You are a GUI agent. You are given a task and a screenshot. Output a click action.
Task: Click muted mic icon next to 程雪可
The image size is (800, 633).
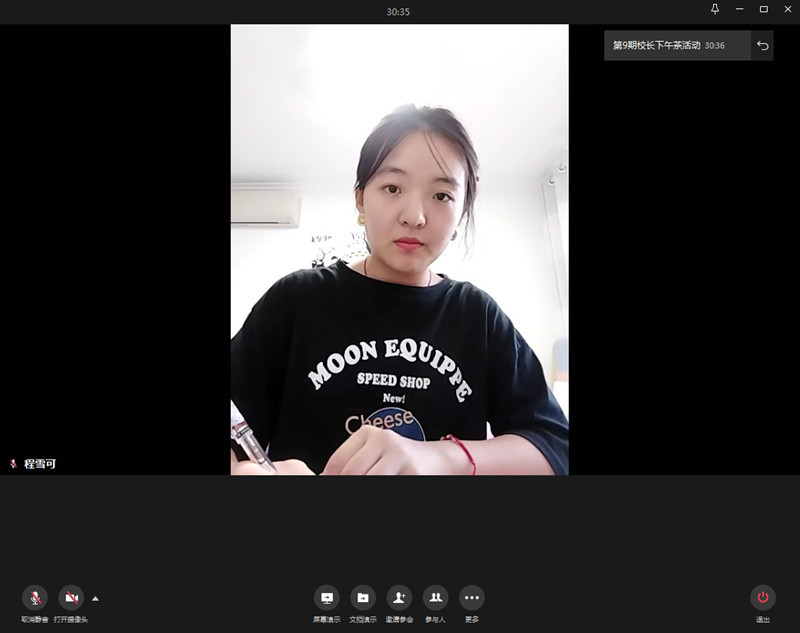click(13, 464)
